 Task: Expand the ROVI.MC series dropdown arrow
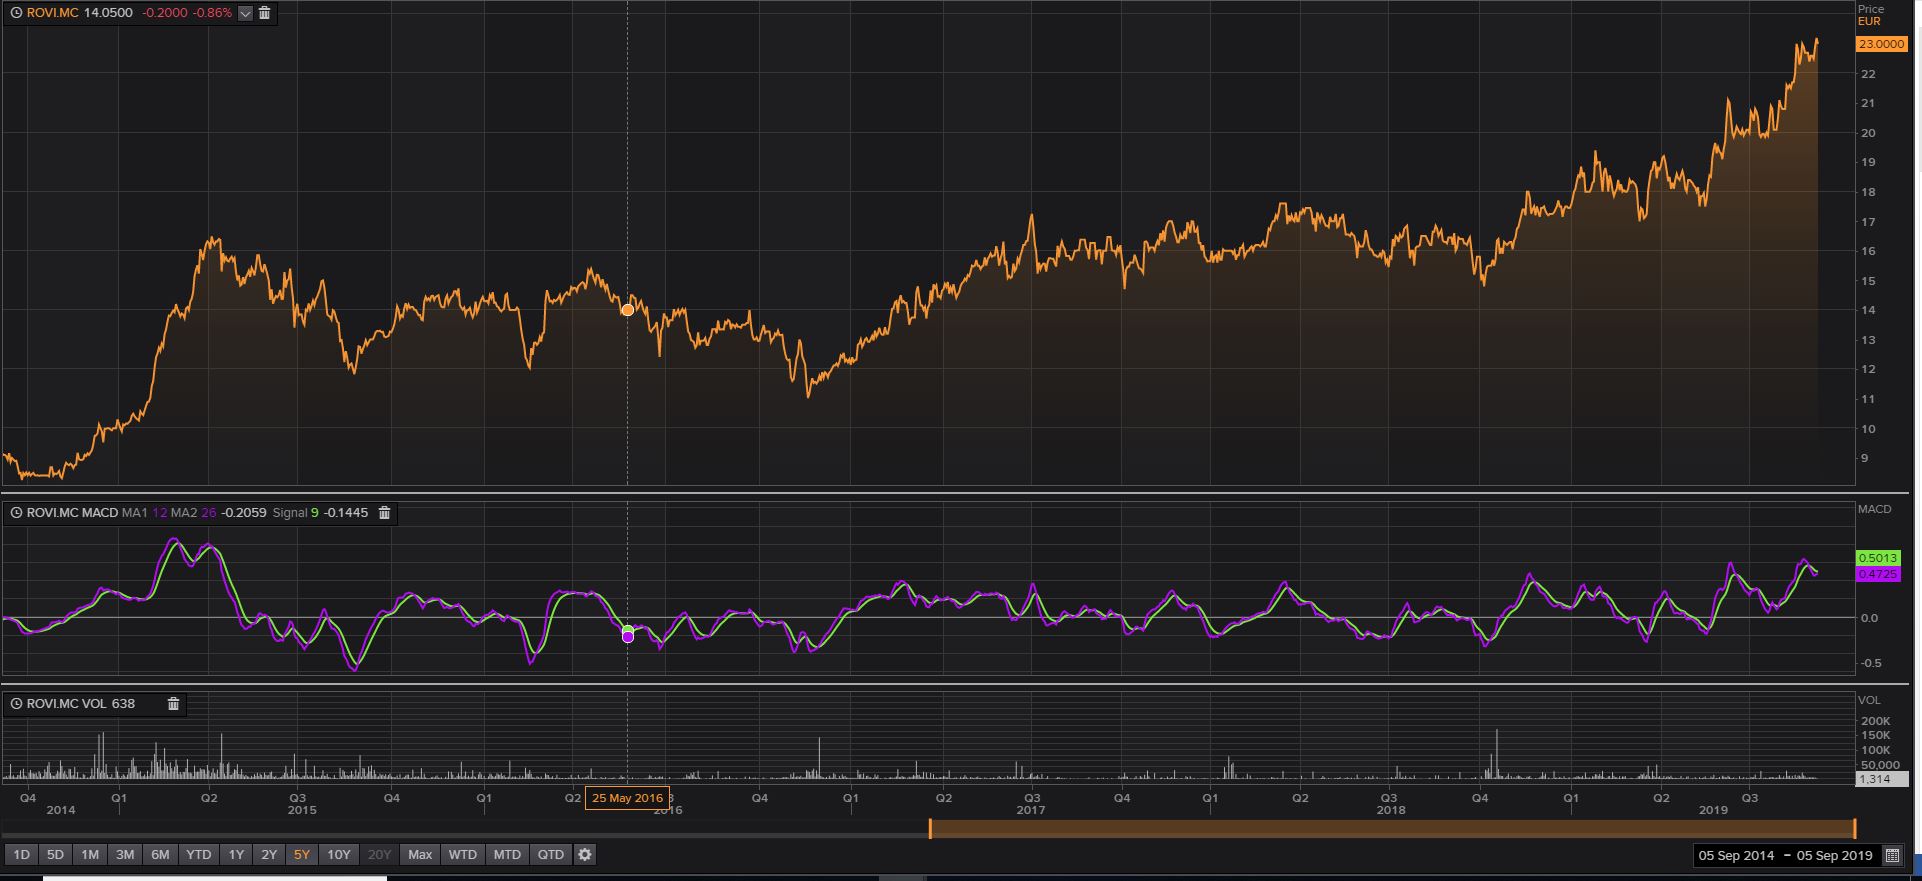pyautogui.click(x=245, y=13)
